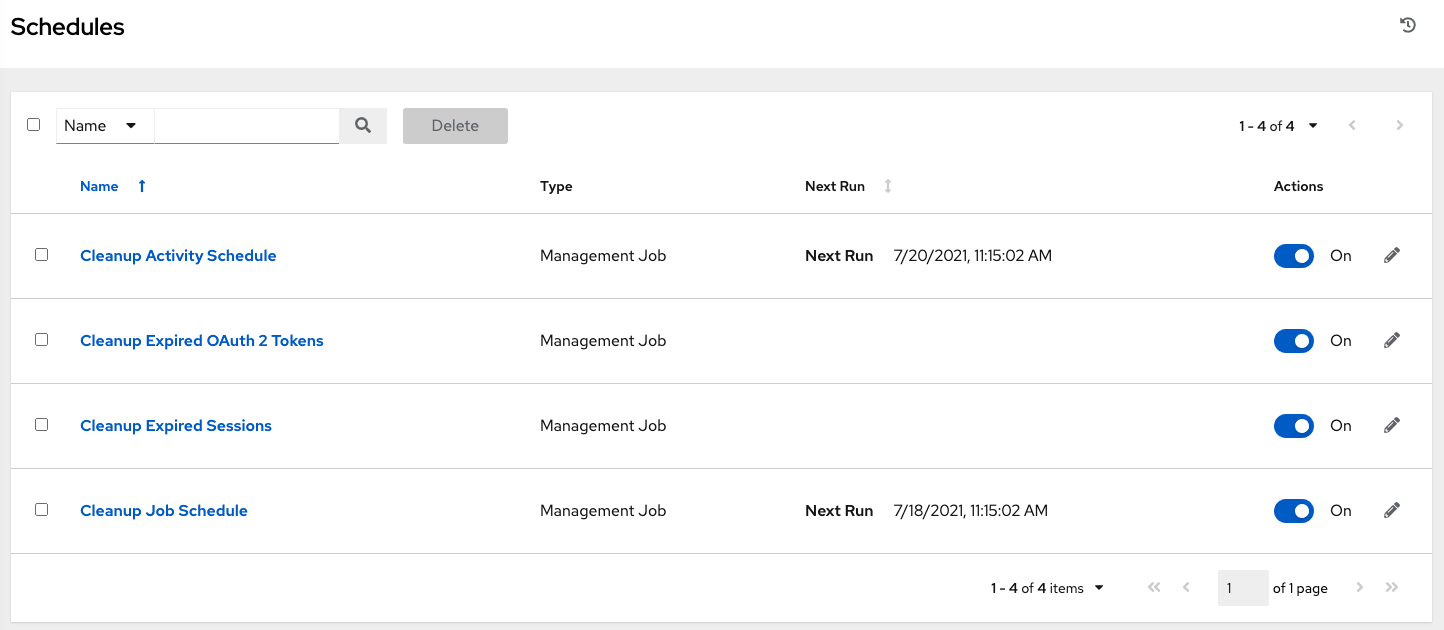Jump to last page with double-chevron icon
The height and width of the screenshot is (630, 1444).
pos(1391,587)
